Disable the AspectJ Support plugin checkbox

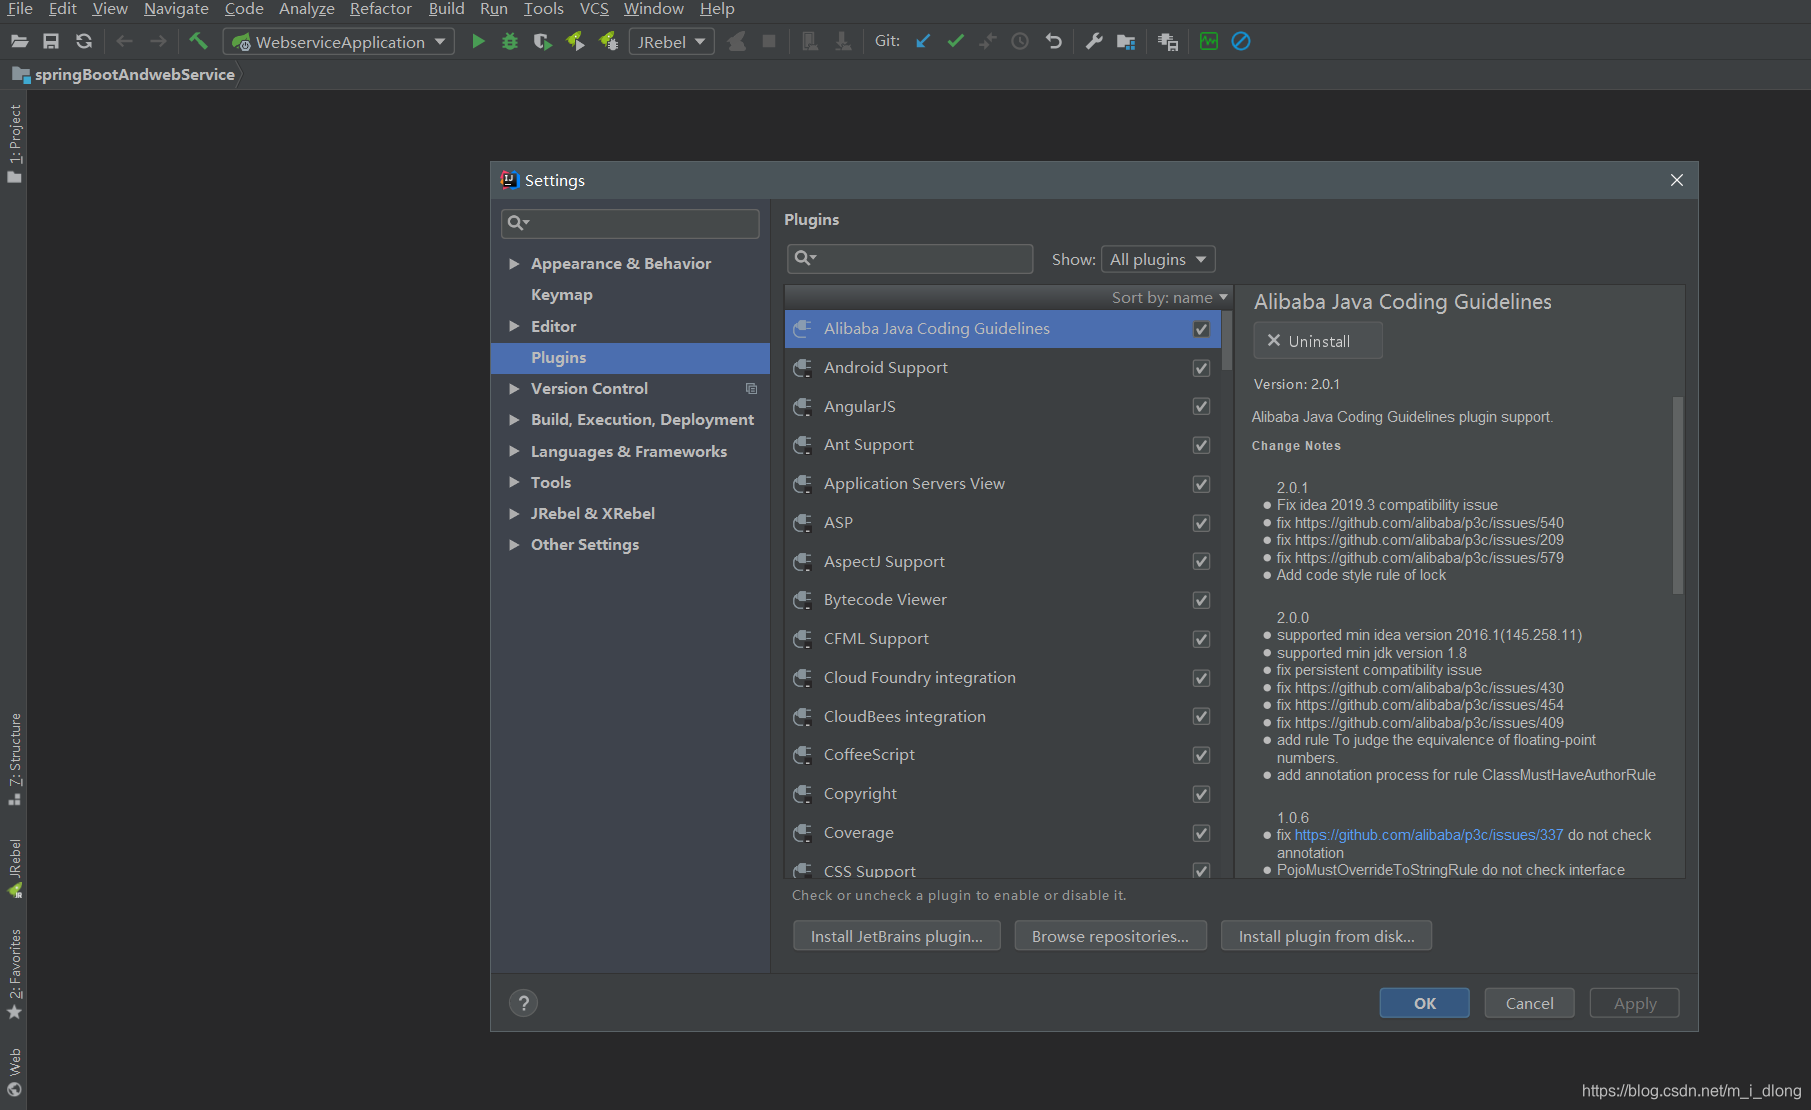click(x=1201, y=561)
